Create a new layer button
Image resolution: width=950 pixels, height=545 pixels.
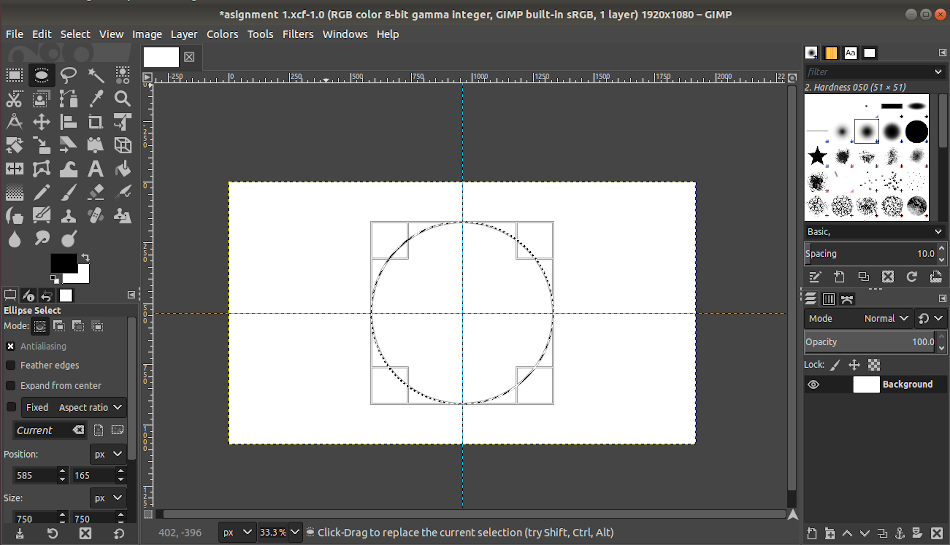812,533
